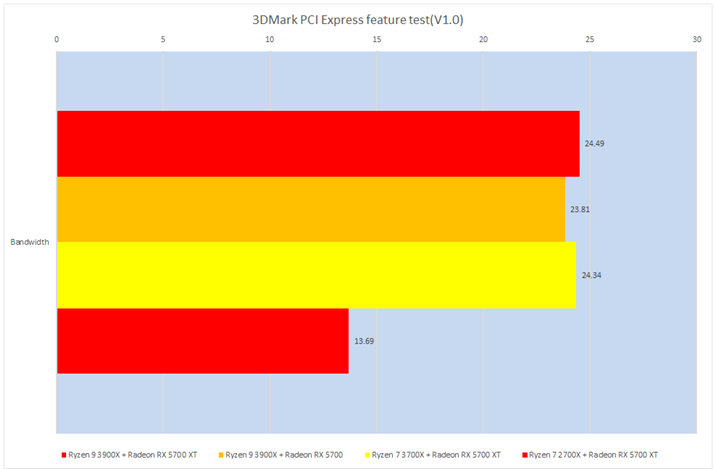The image size is (715, 469).
Task: Click the data label 23.81
Action: 580,210
